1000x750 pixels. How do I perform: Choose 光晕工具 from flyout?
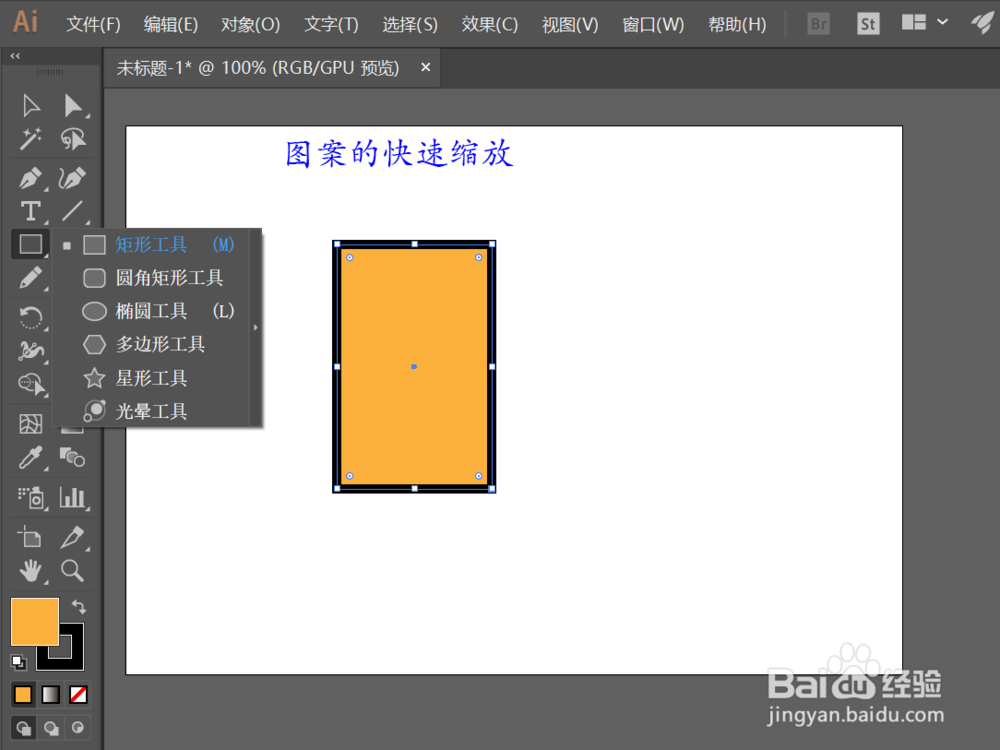(151, 411)
